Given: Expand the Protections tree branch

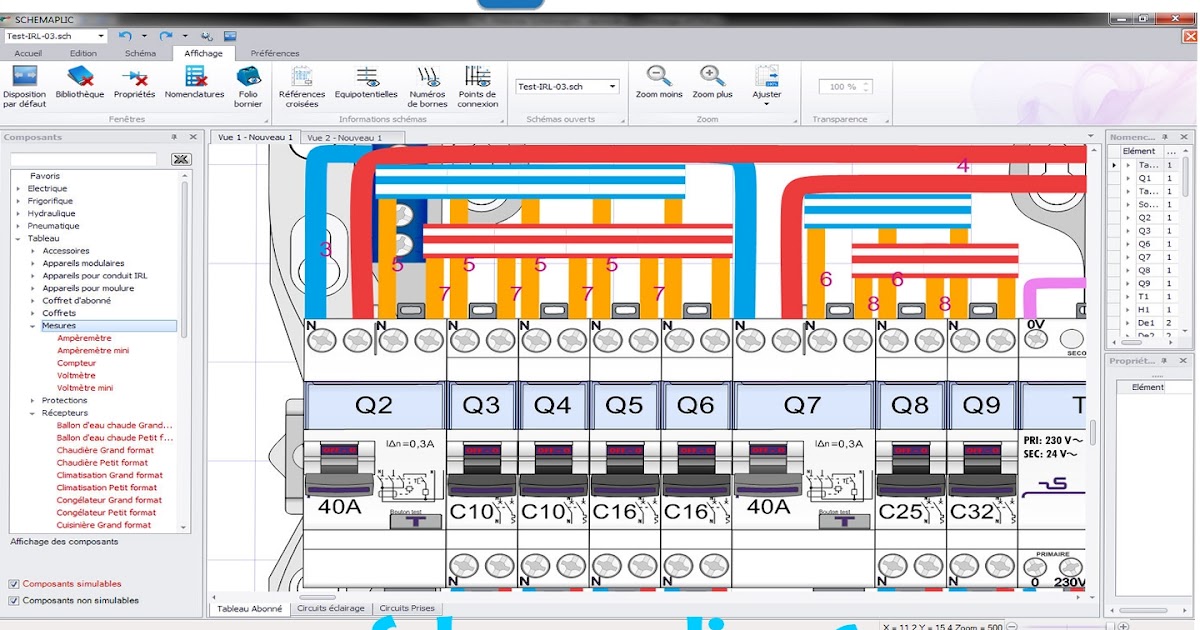Looking at the screenshot, I should pos(31,399).
